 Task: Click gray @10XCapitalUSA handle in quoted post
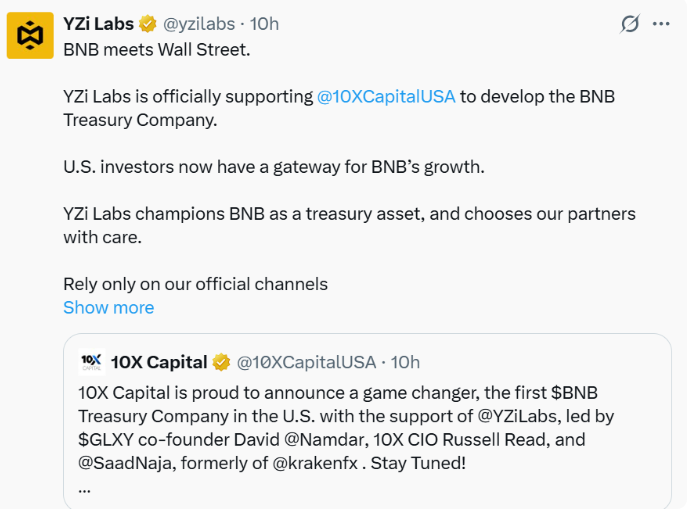coord(306,362)
